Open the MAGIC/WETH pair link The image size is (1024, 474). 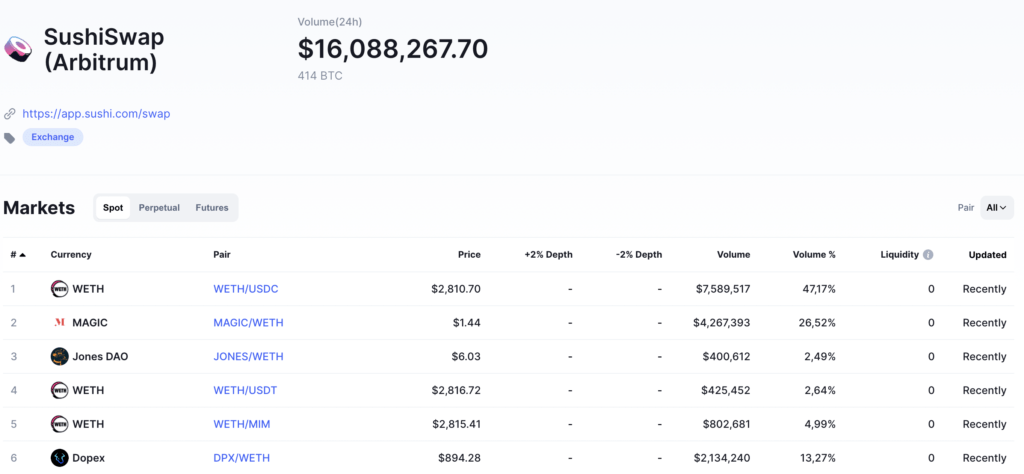248,323
